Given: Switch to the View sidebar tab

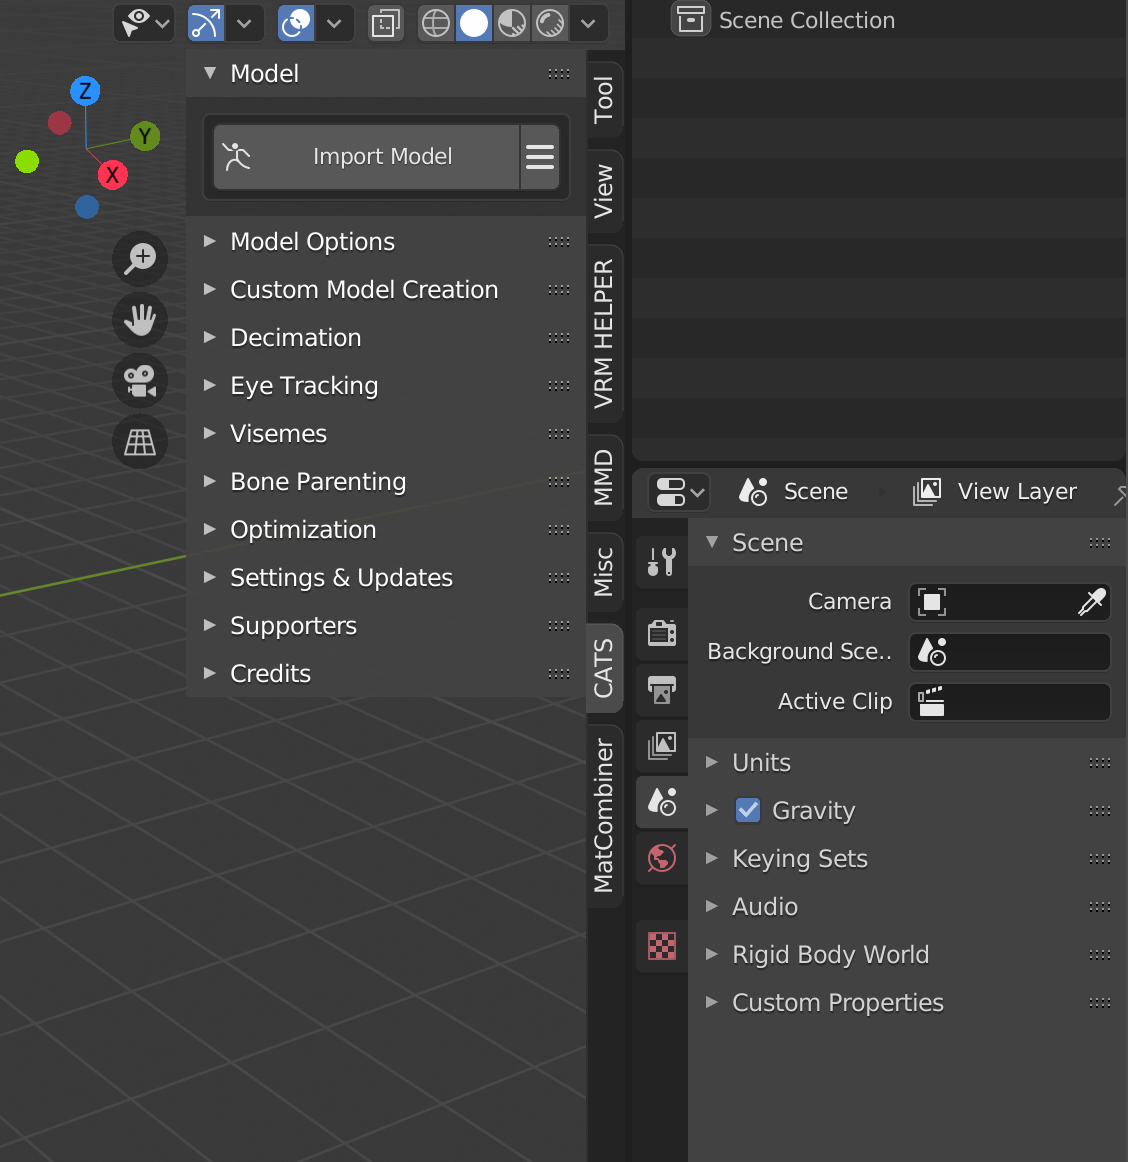Looking at the screenshot, I should pyautogui.click(x=604, y=191).
